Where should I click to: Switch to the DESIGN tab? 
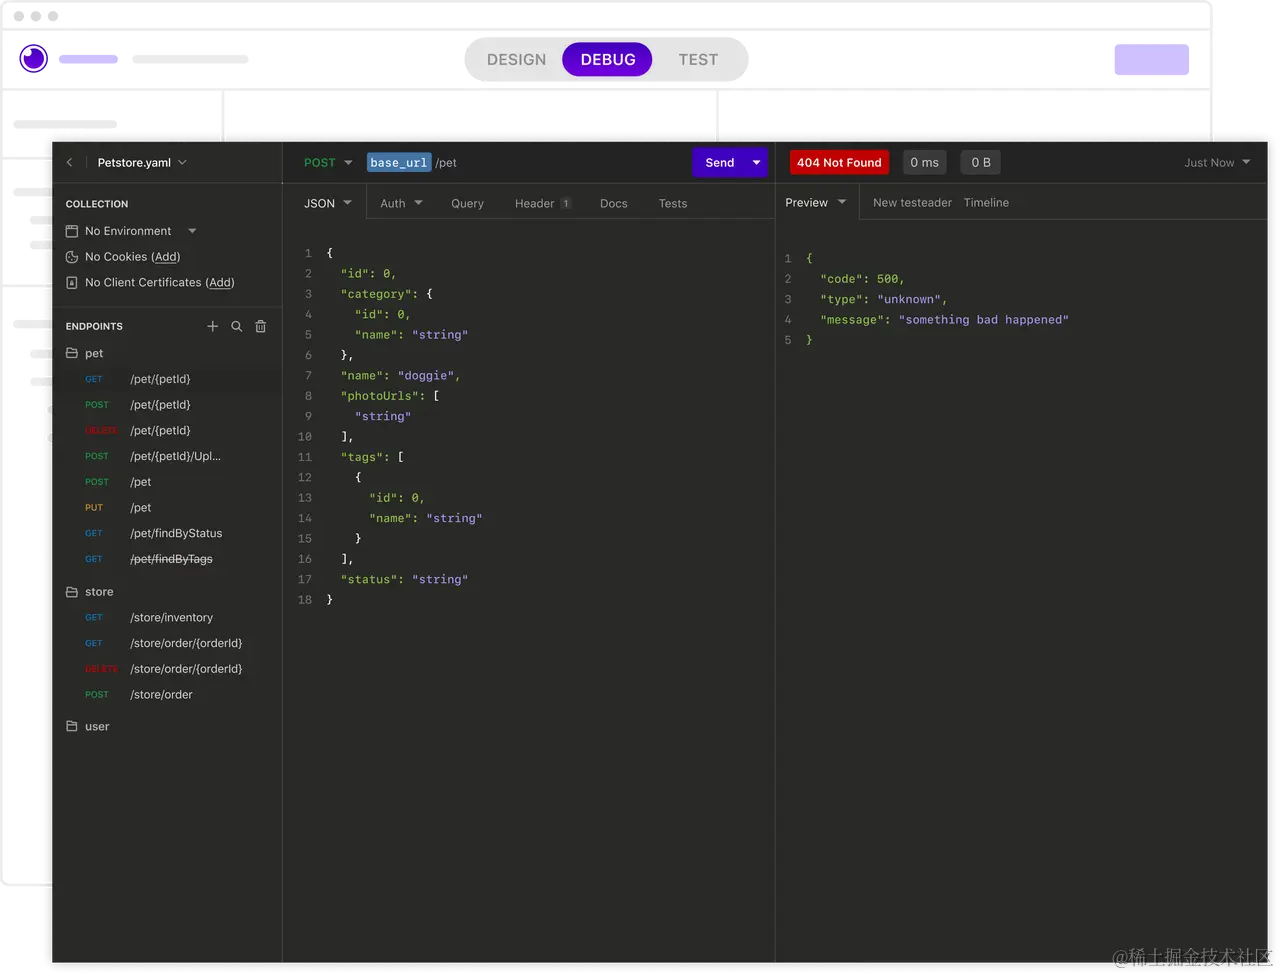pyautogui.click(x=517, y=60)
